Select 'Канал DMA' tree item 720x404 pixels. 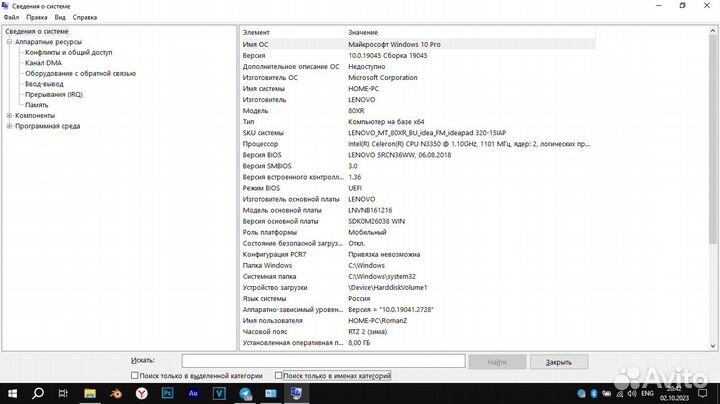(x=43, y=63)
